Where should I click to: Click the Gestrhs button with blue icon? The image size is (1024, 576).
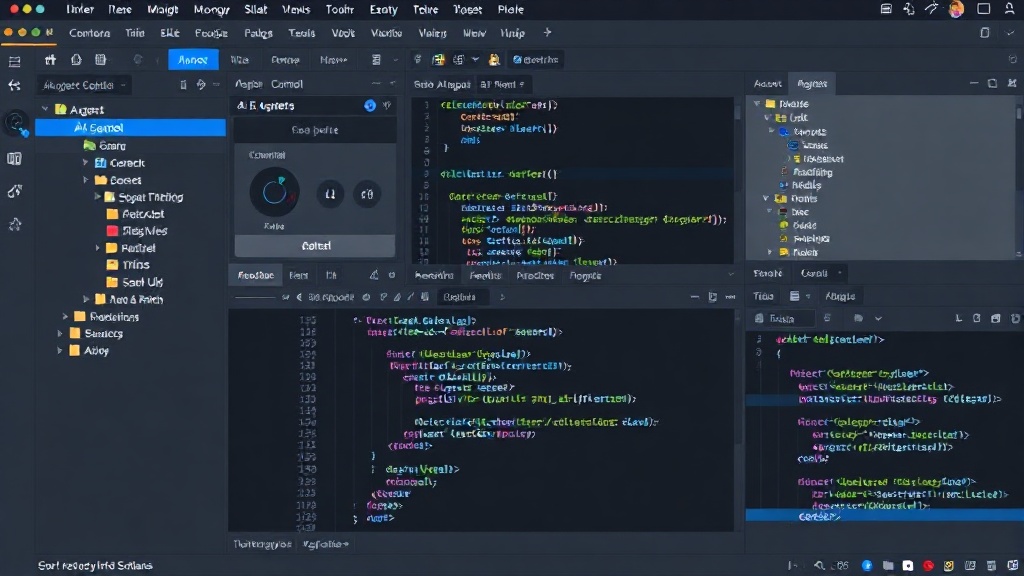(536, 59)
